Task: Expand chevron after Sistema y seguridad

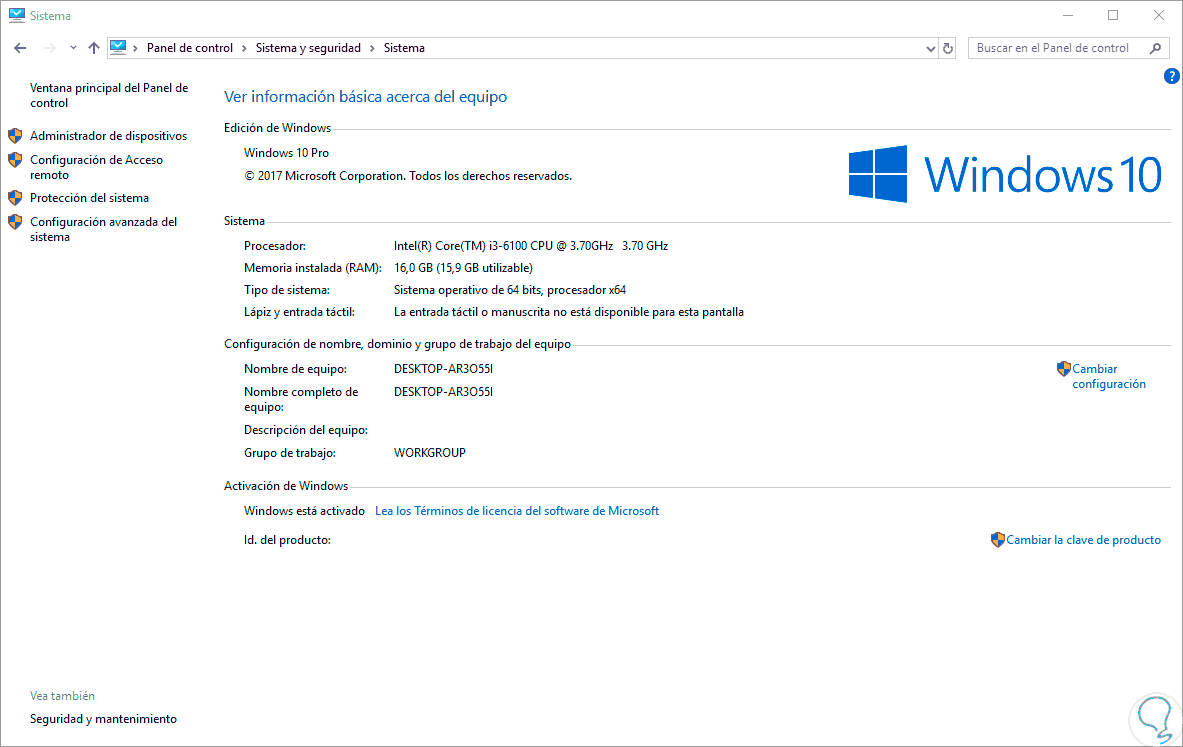Action: click(372, 48)
